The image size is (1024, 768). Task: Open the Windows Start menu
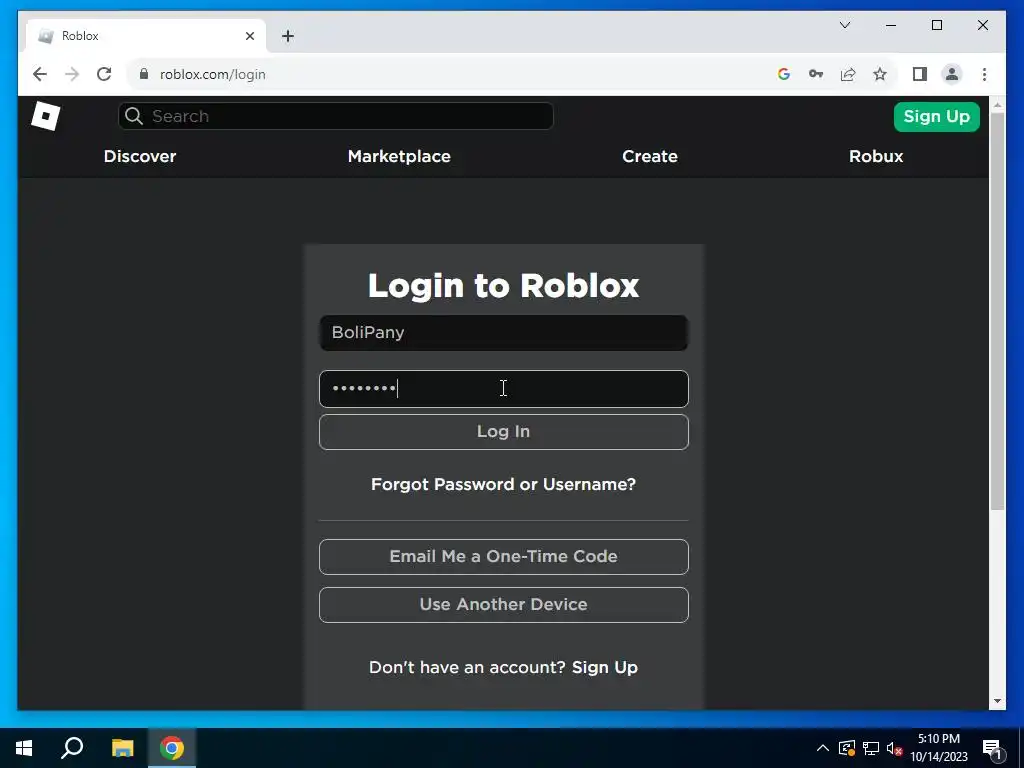24,748
